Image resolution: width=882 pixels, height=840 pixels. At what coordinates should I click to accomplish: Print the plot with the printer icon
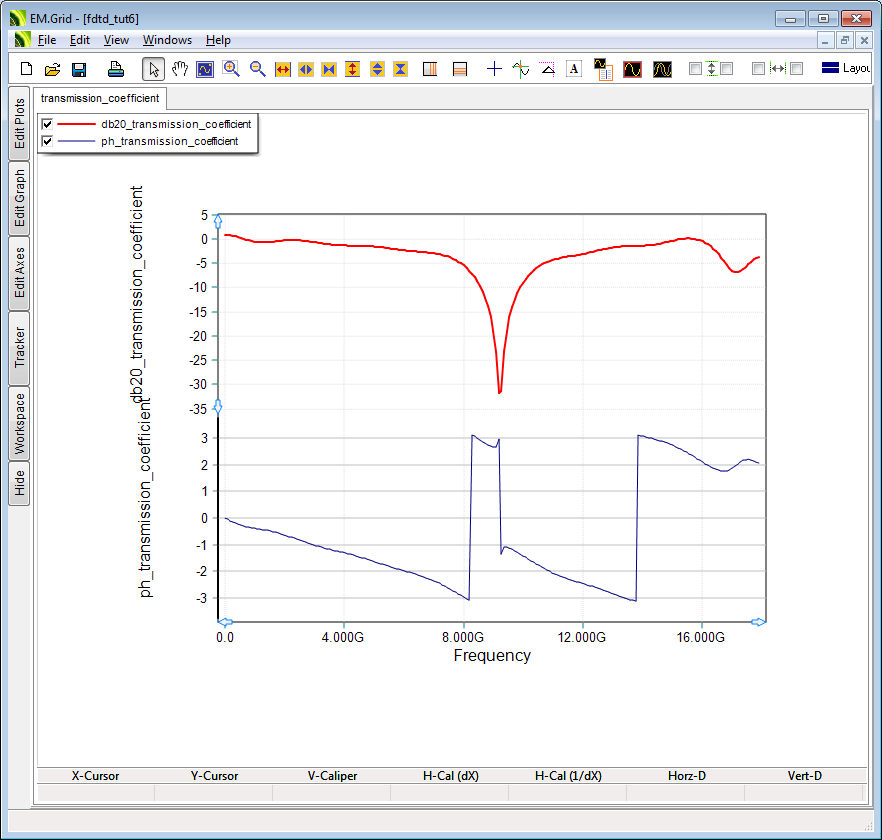pos(116,69)
